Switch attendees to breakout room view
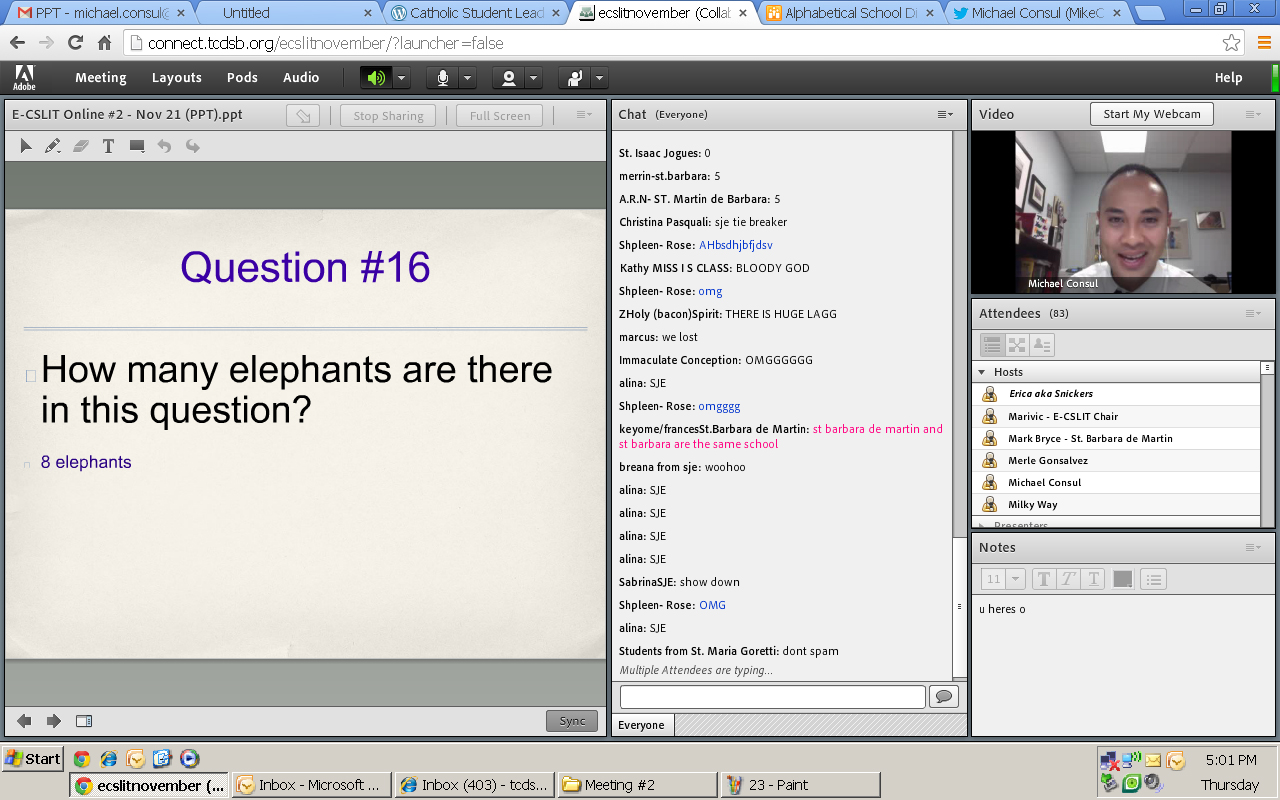 click(1017, 345)
